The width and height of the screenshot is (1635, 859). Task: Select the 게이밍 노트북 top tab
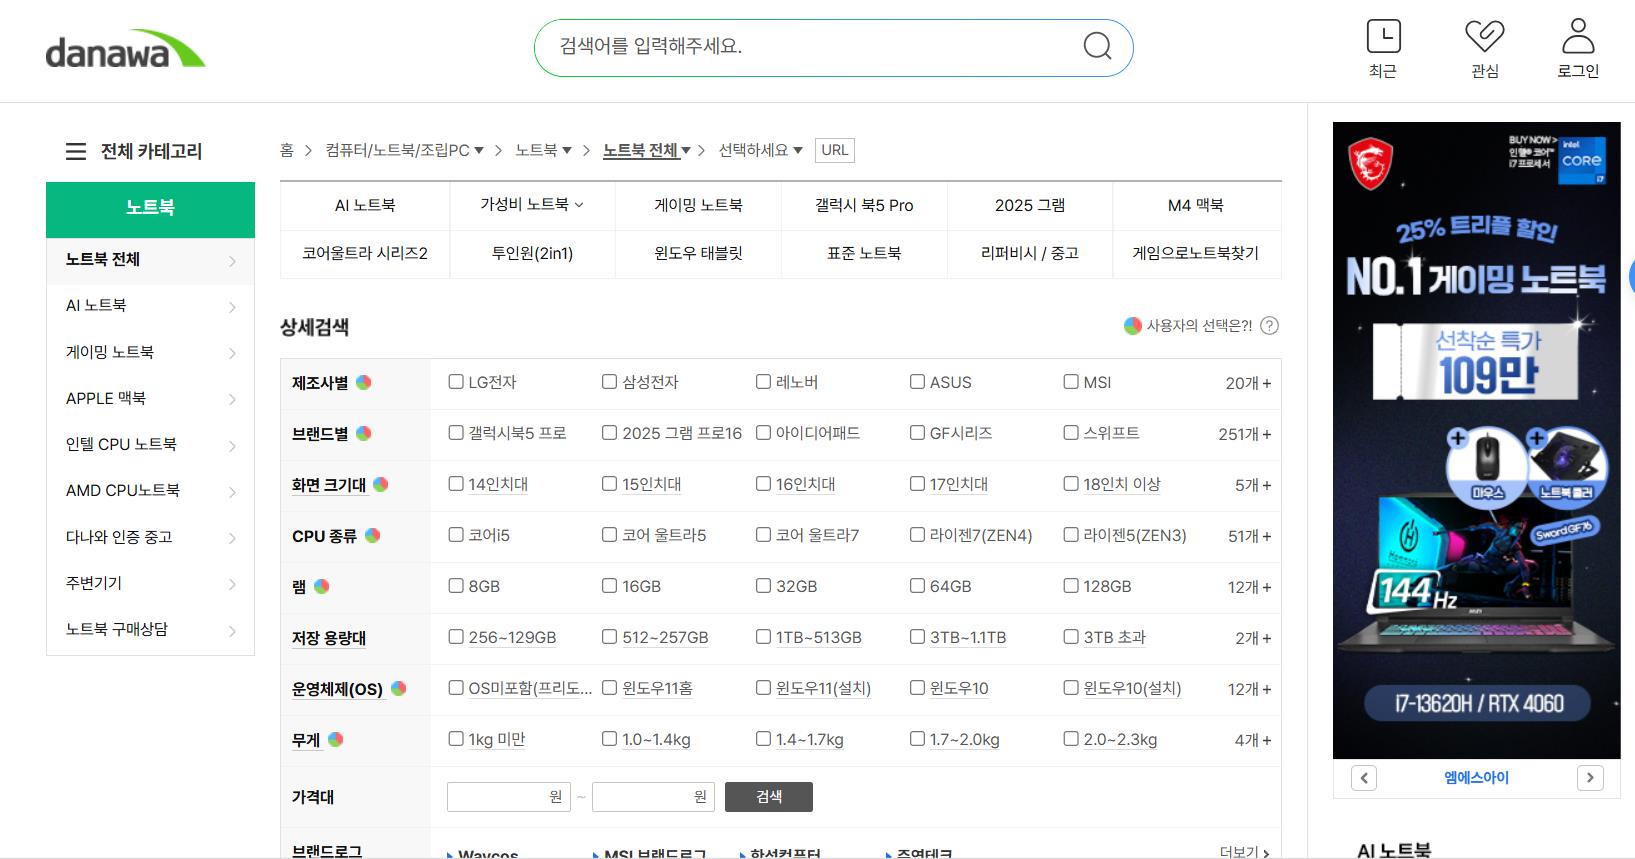(698, 205)
